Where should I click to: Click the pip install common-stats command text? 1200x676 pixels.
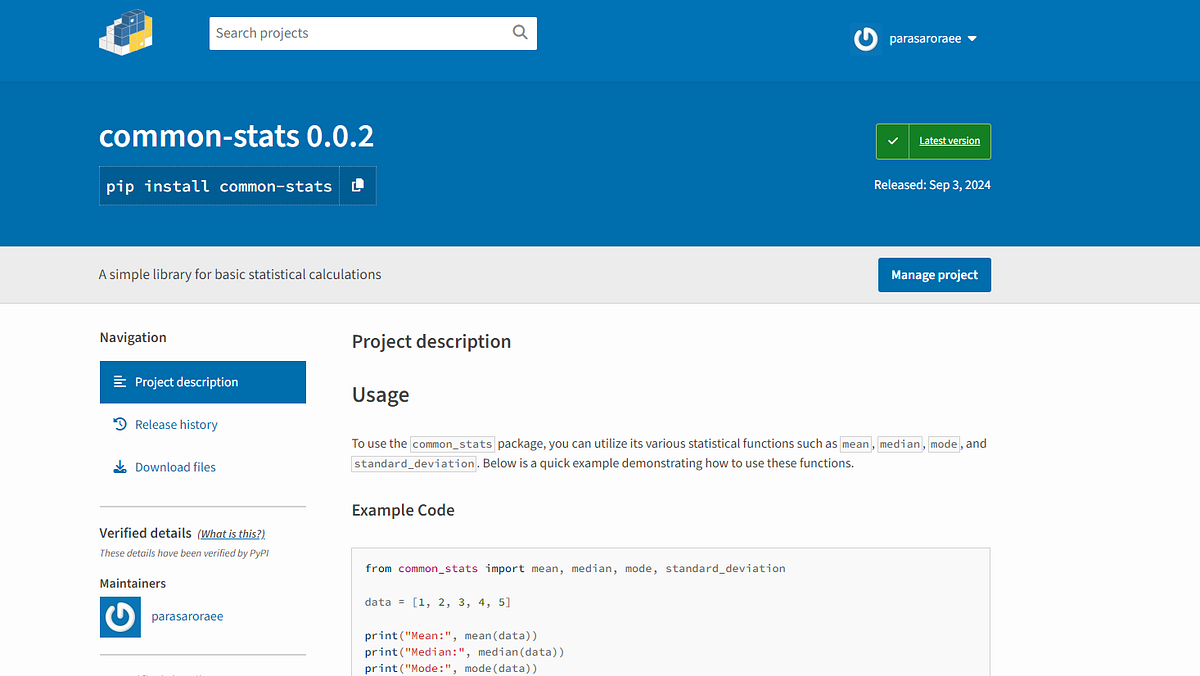219,186
